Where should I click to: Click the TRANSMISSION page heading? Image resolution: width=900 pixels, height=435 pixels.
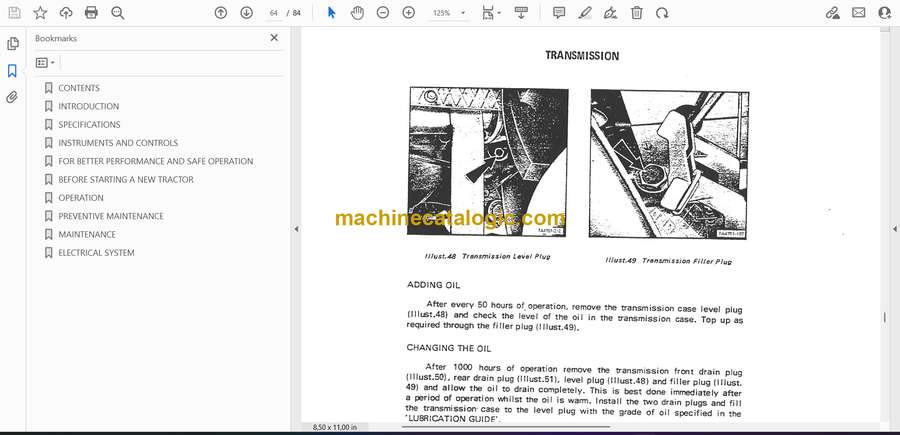tap(582, 56)
